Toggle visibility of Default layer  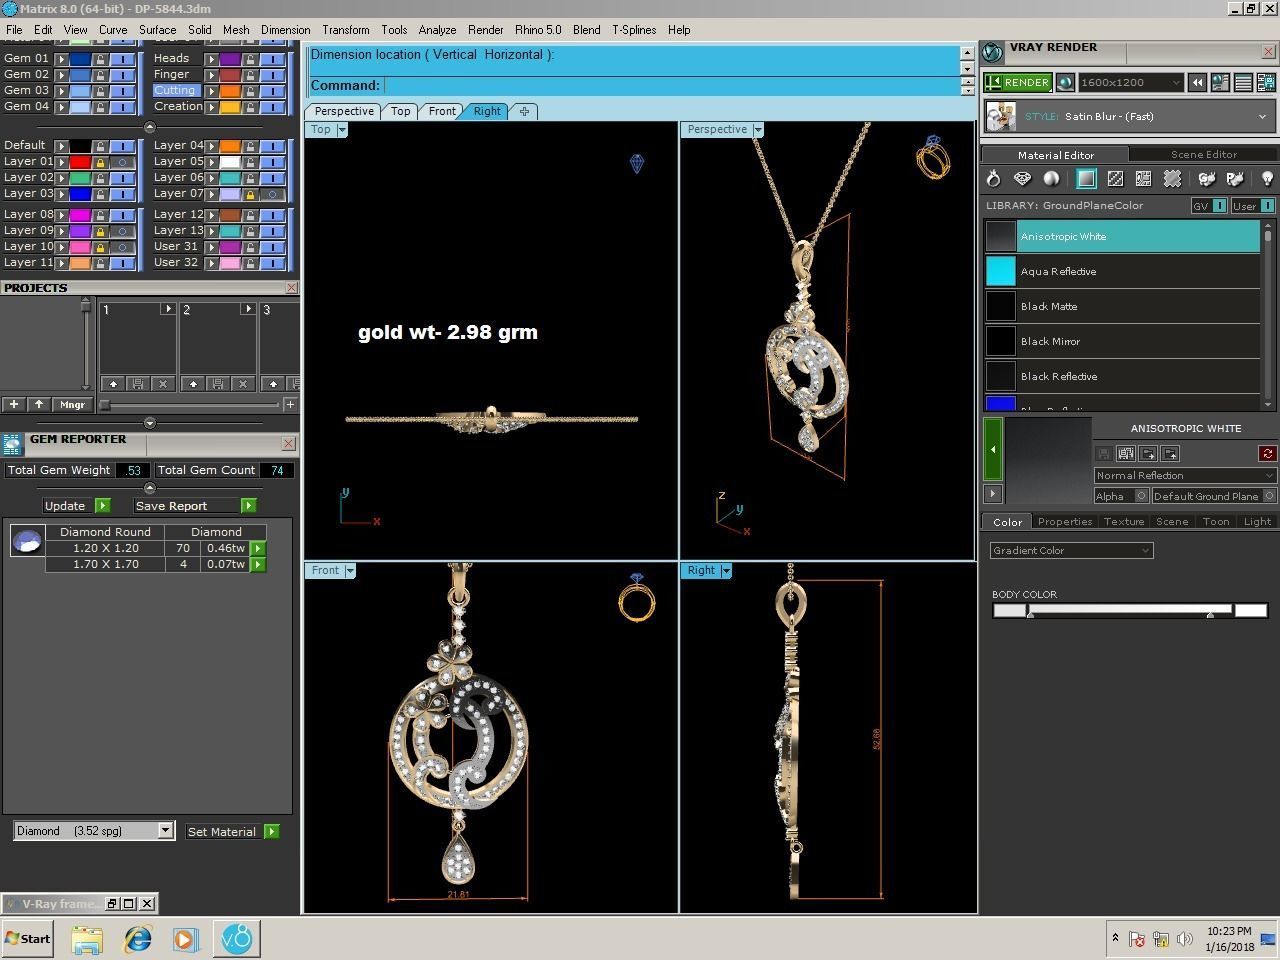point(123,146)
